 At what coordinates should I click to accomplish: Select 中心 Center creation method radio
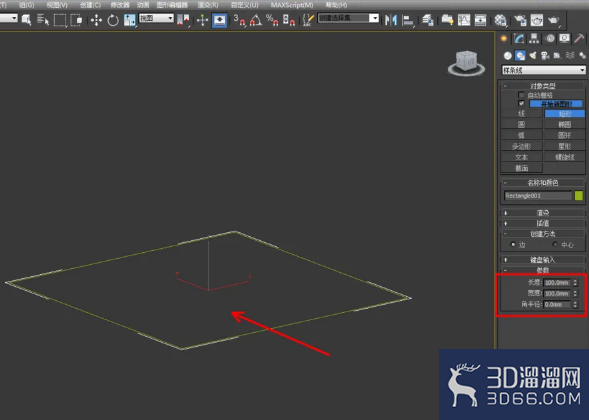pos(555,245)
